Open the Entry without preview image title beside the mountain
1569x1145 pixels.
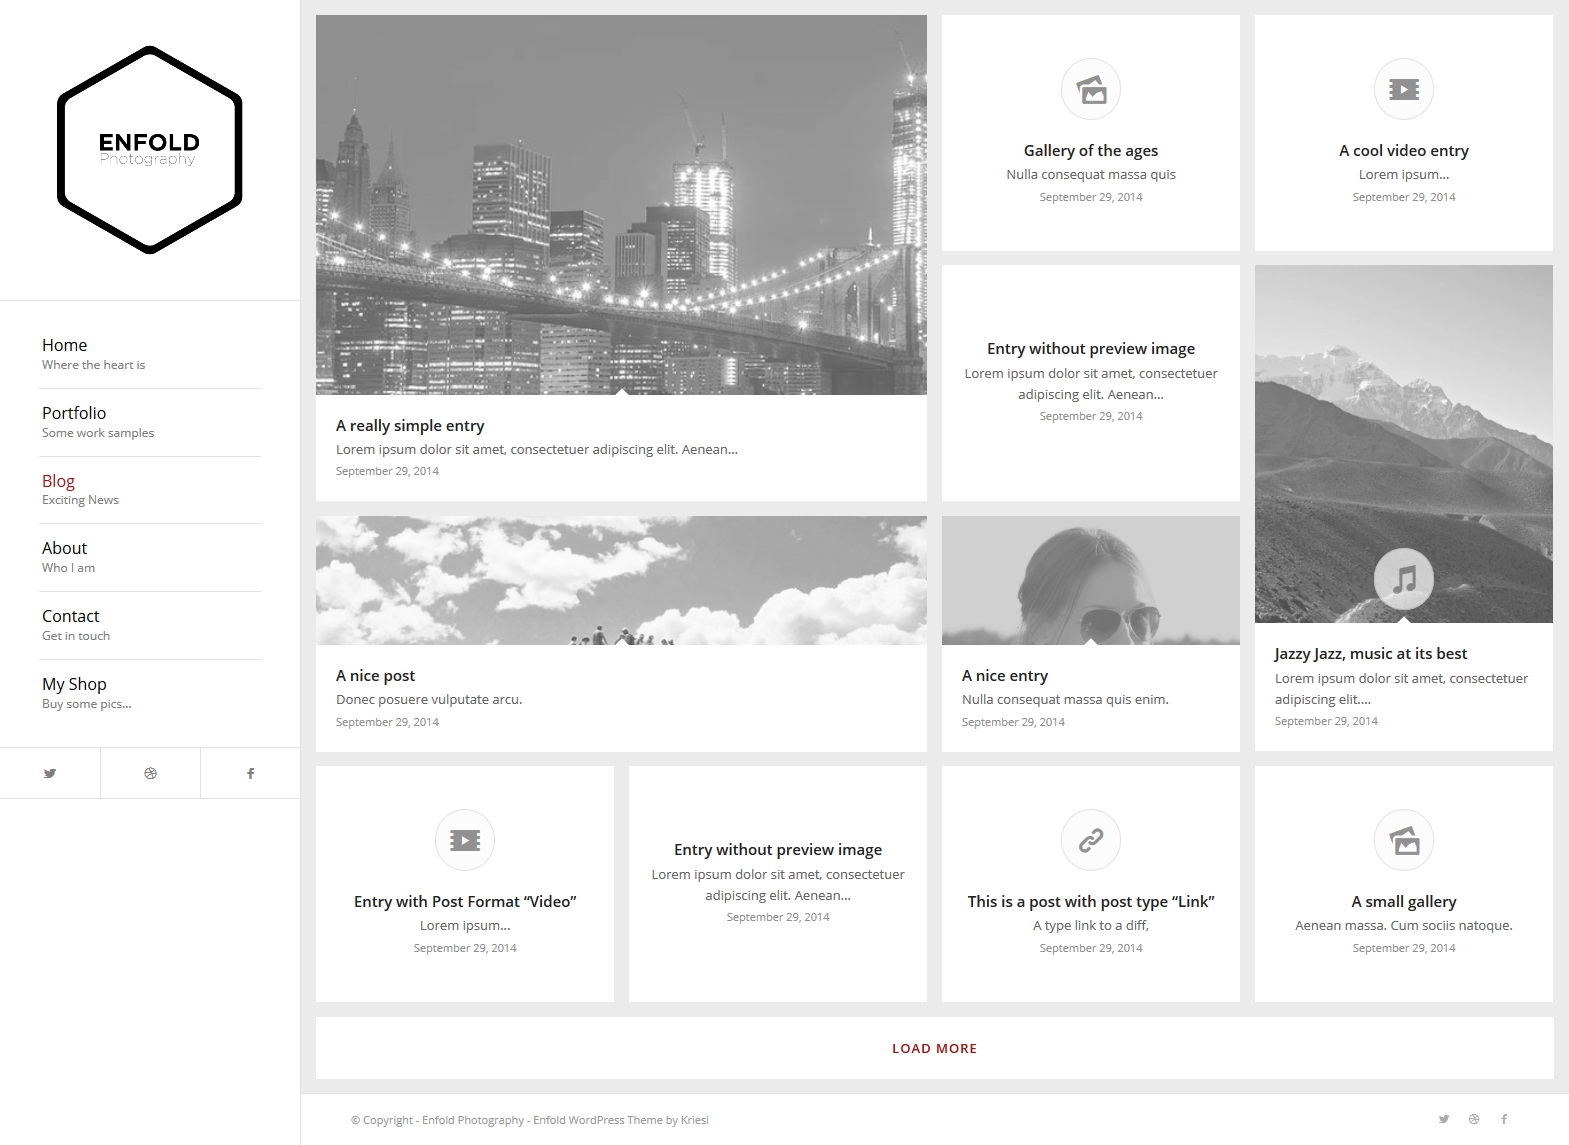1091,348
